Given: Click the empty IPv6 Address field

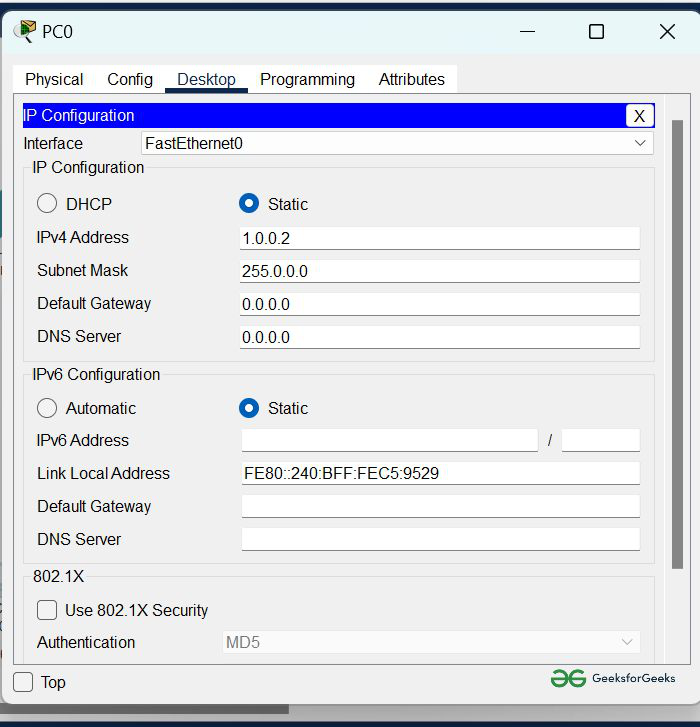Looking at the screenshot, I should pyautogui.click(x=389, y=440).
